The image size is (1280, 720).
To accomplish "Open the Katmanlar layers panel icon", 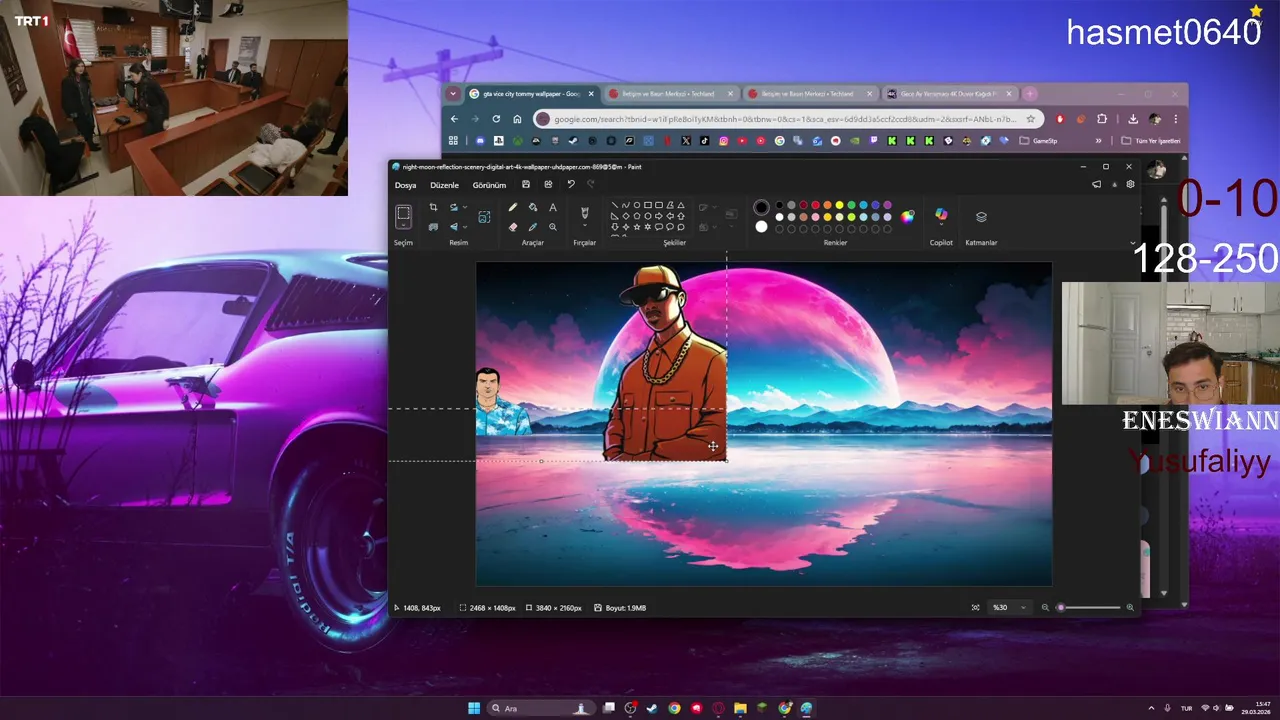I will tap(981, 216).
